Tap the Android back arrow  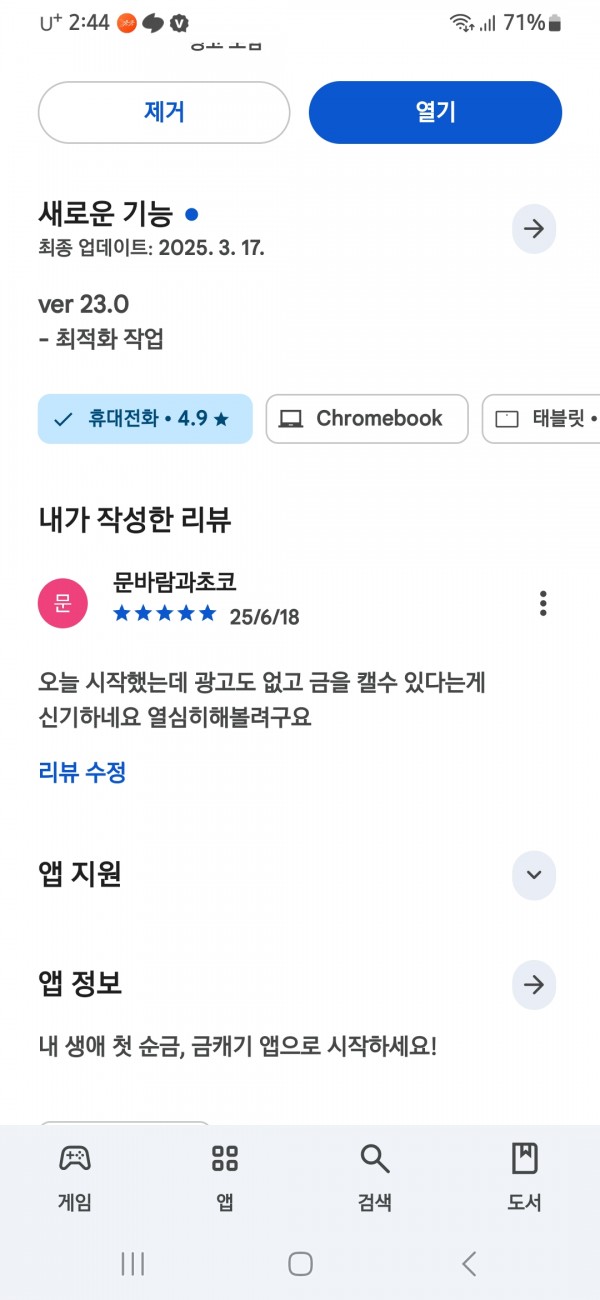tap(469, 1263)
